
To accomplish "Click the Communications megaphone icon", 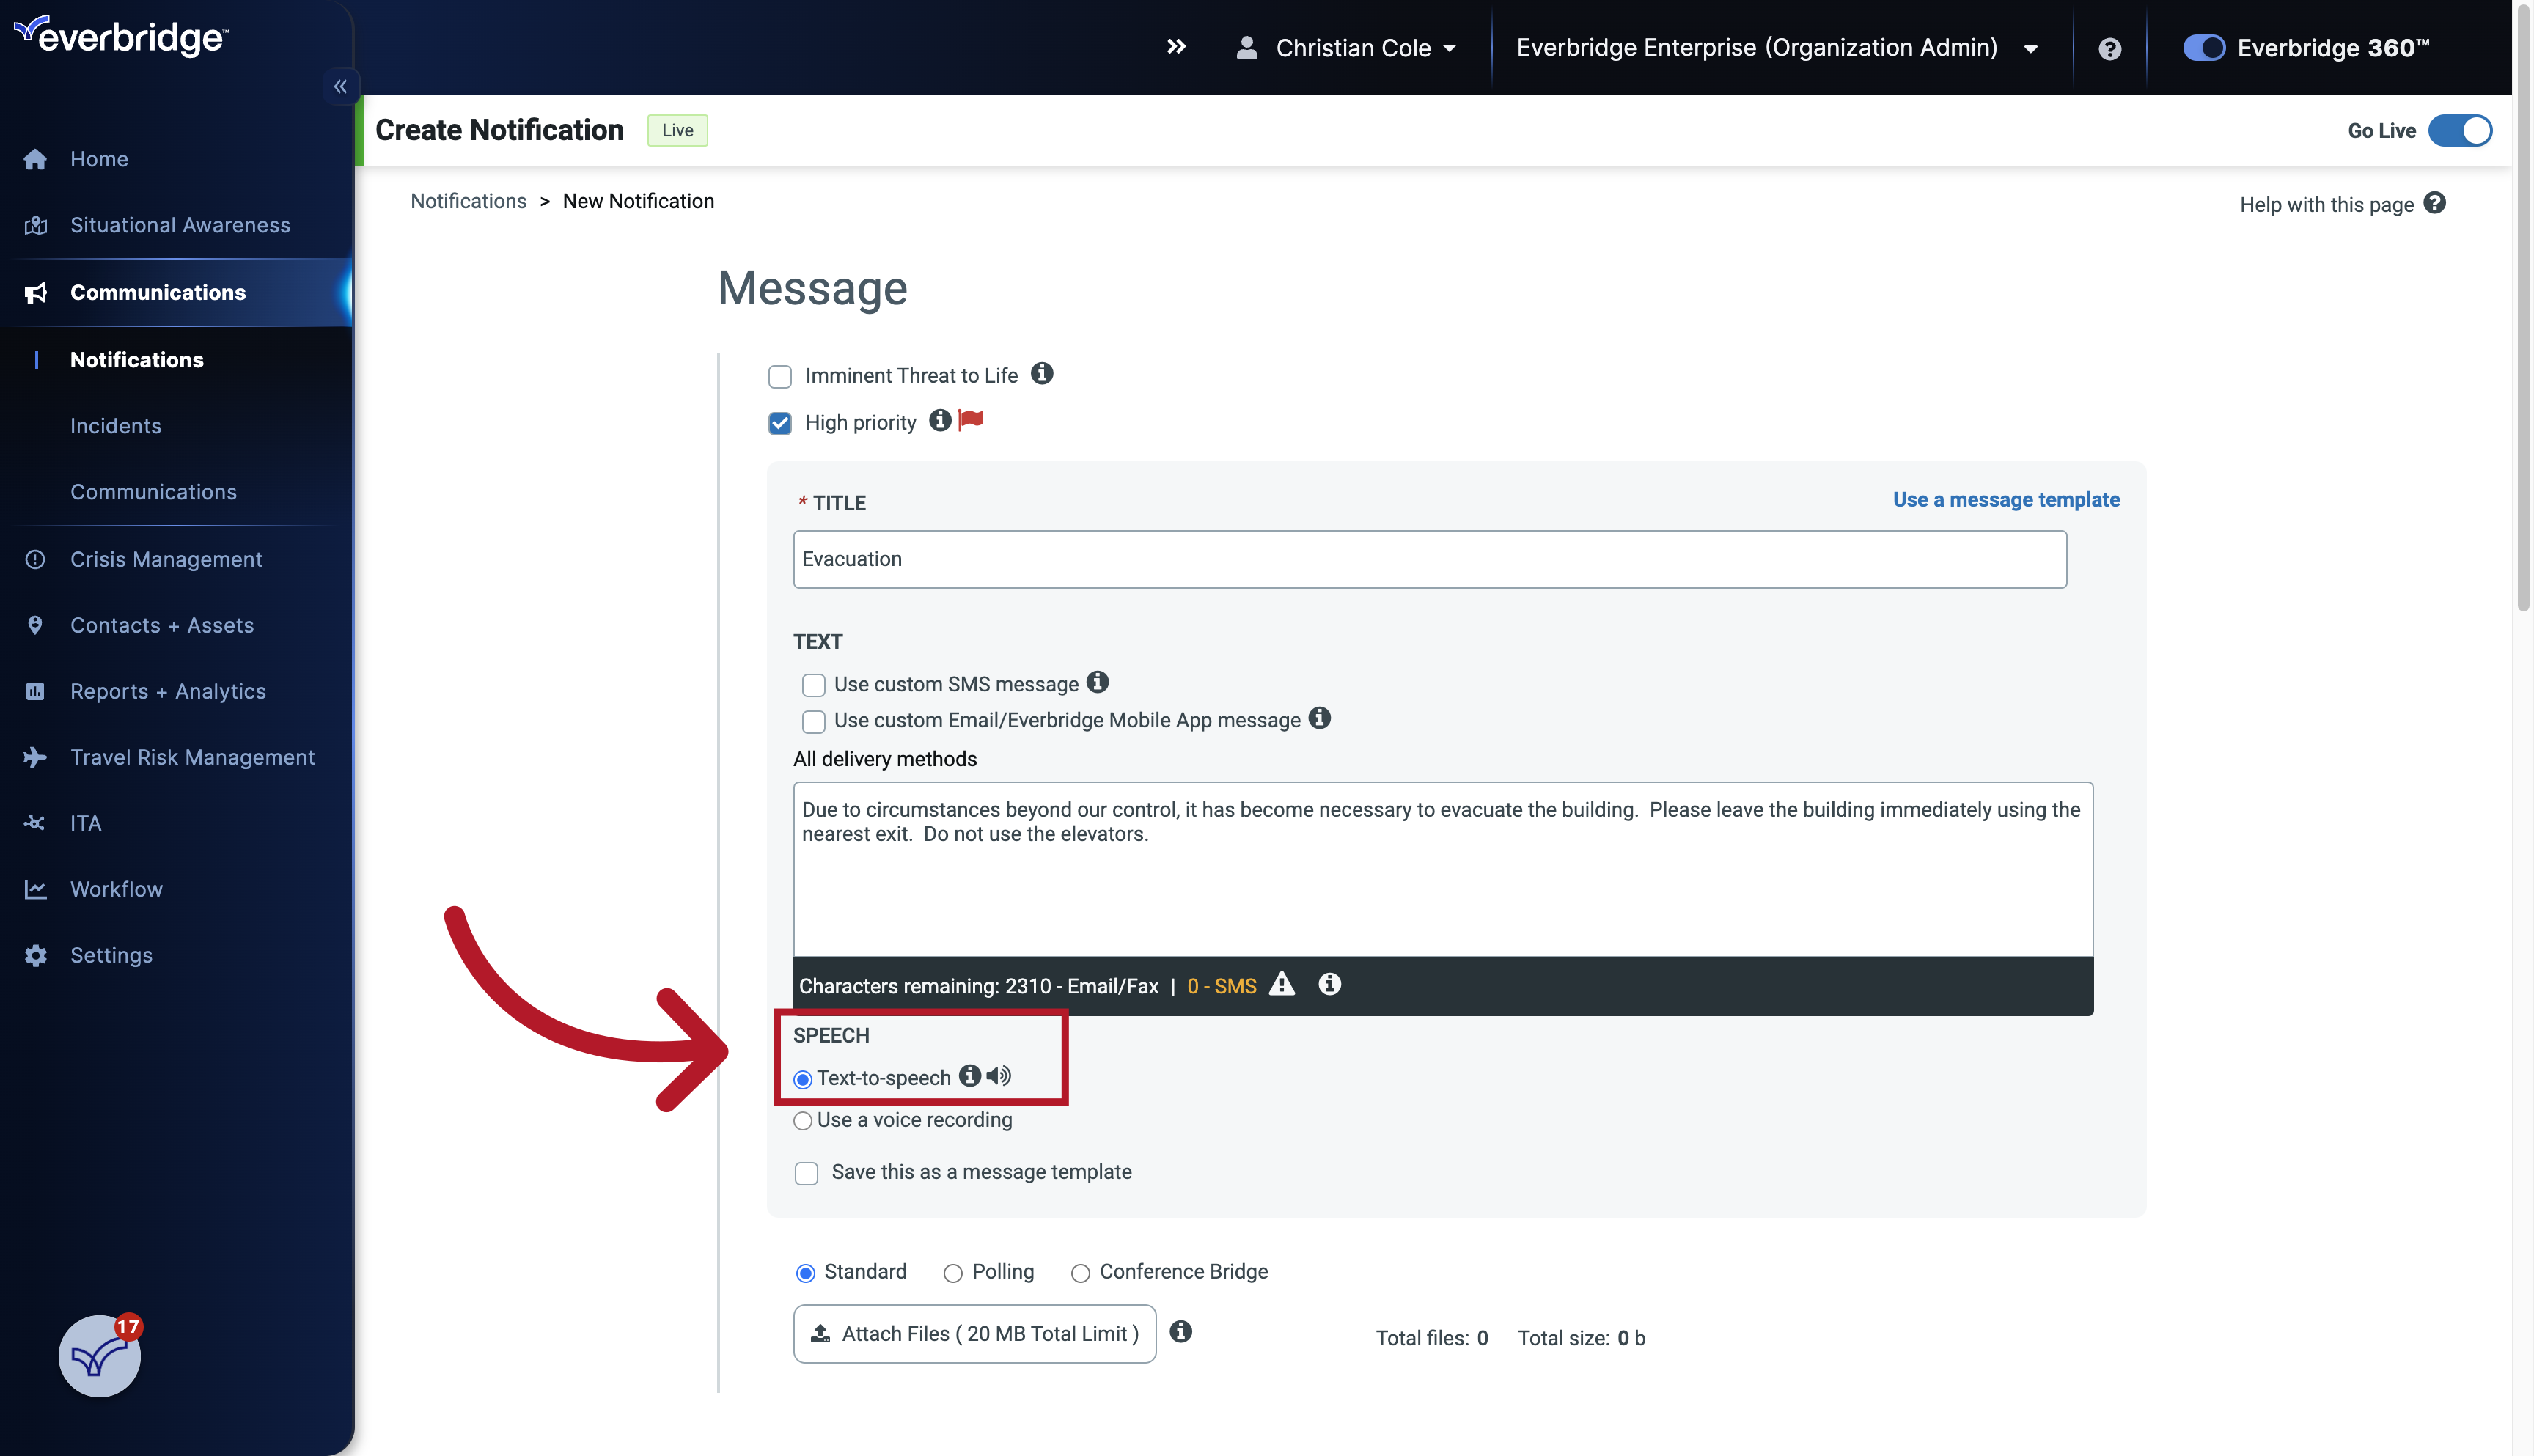I will 35,292.
